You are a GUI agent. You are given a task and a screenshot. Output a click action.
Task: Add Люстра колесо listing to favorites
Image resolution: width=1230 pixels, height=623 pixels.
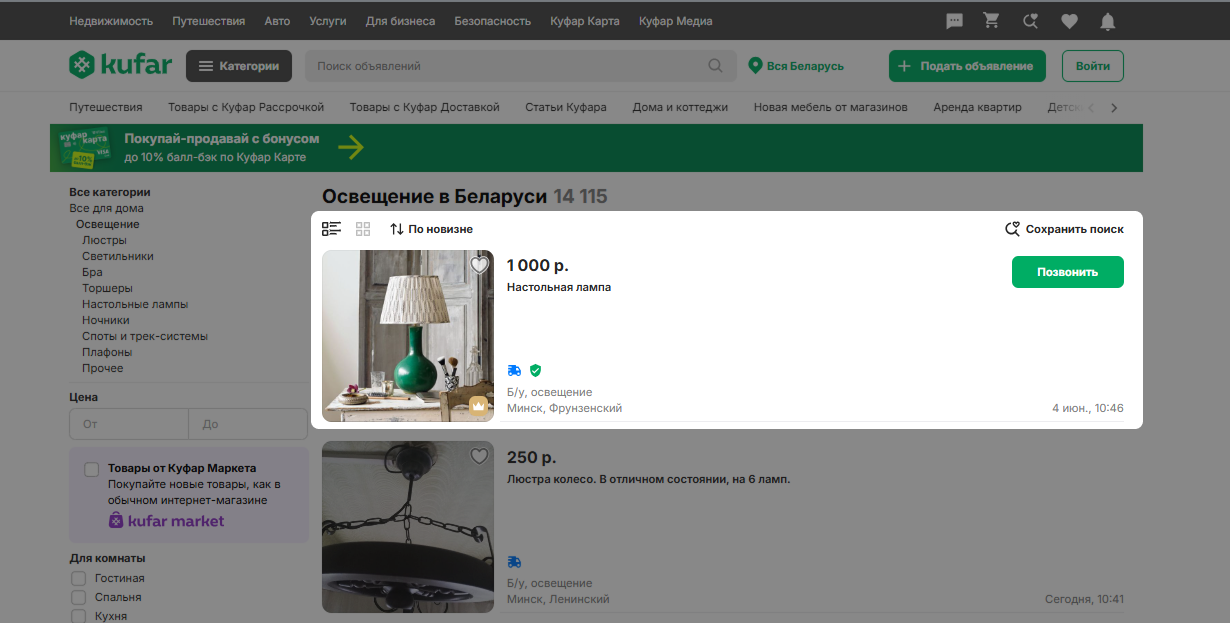[480, 456]
